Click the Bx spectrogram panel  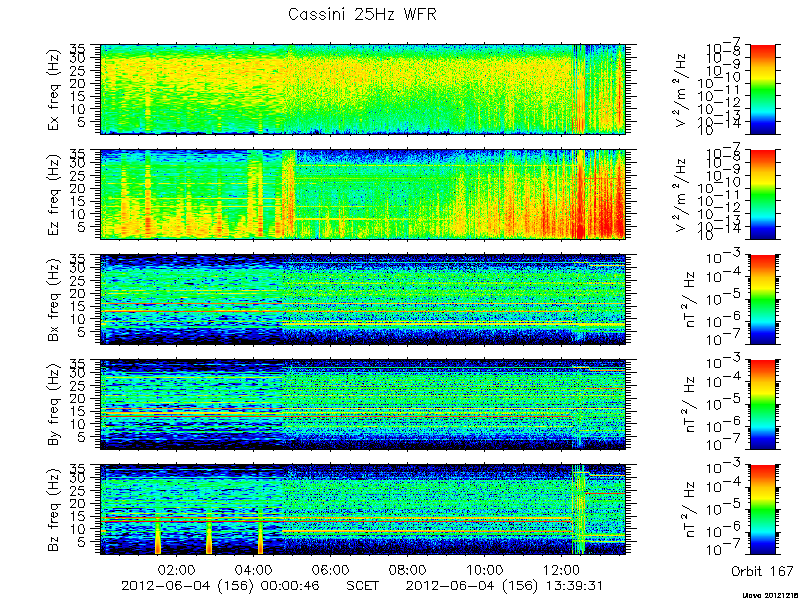click(363, 299)
